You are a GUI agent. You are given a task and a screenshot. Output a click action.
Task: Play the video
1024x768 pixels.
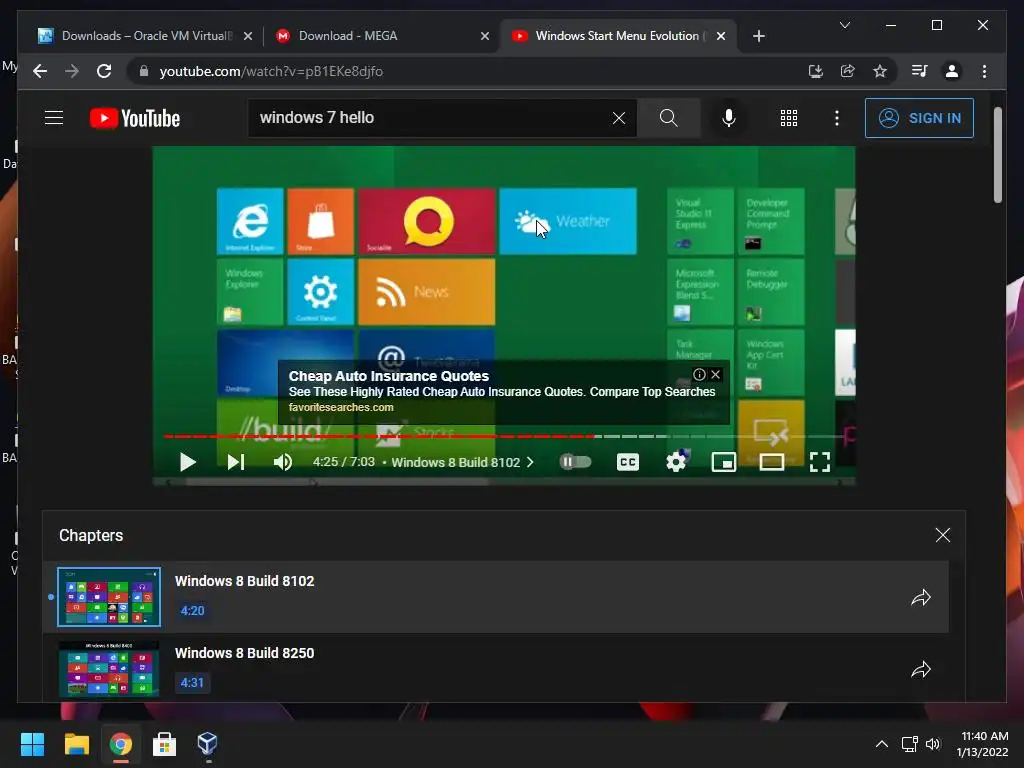[x=187, y=462]
